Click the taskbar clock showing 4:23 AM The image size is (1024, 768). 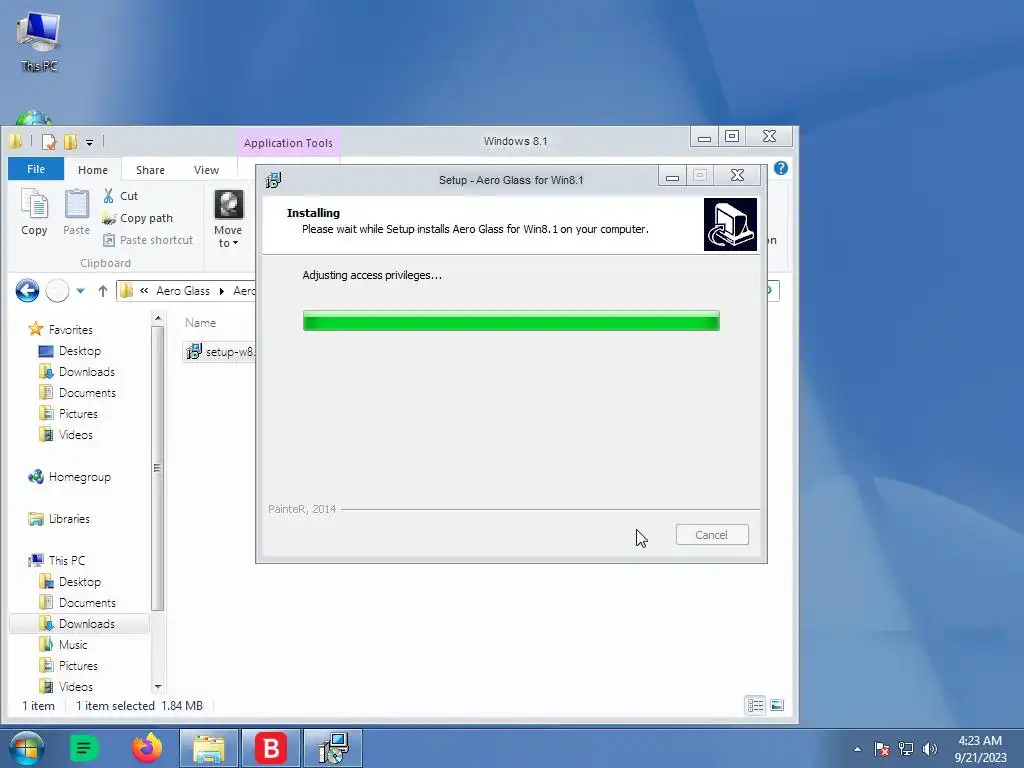(x=980, y=749)
